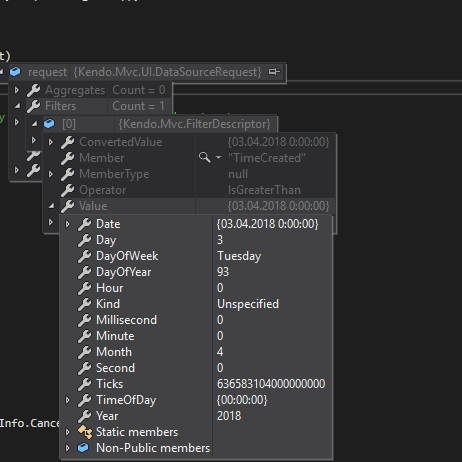Click the wrench icon of ConvertedValue
The width and height of the screenshot is (462, 462).
click(68, 142)
